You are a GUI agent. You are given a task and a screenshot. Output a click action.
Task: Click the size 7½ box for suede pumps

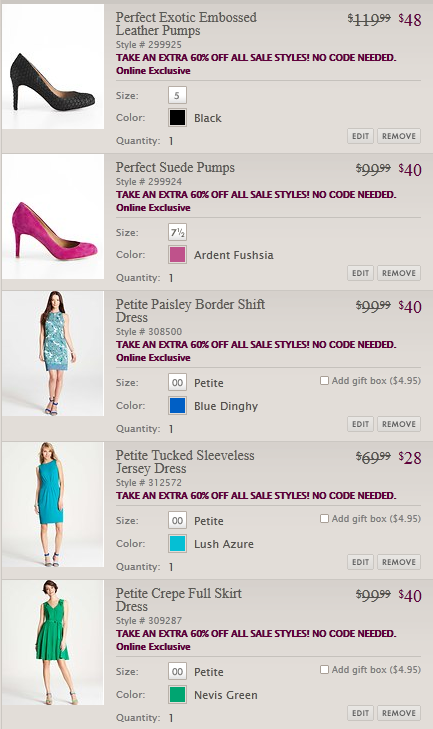[x=177, y=232]
